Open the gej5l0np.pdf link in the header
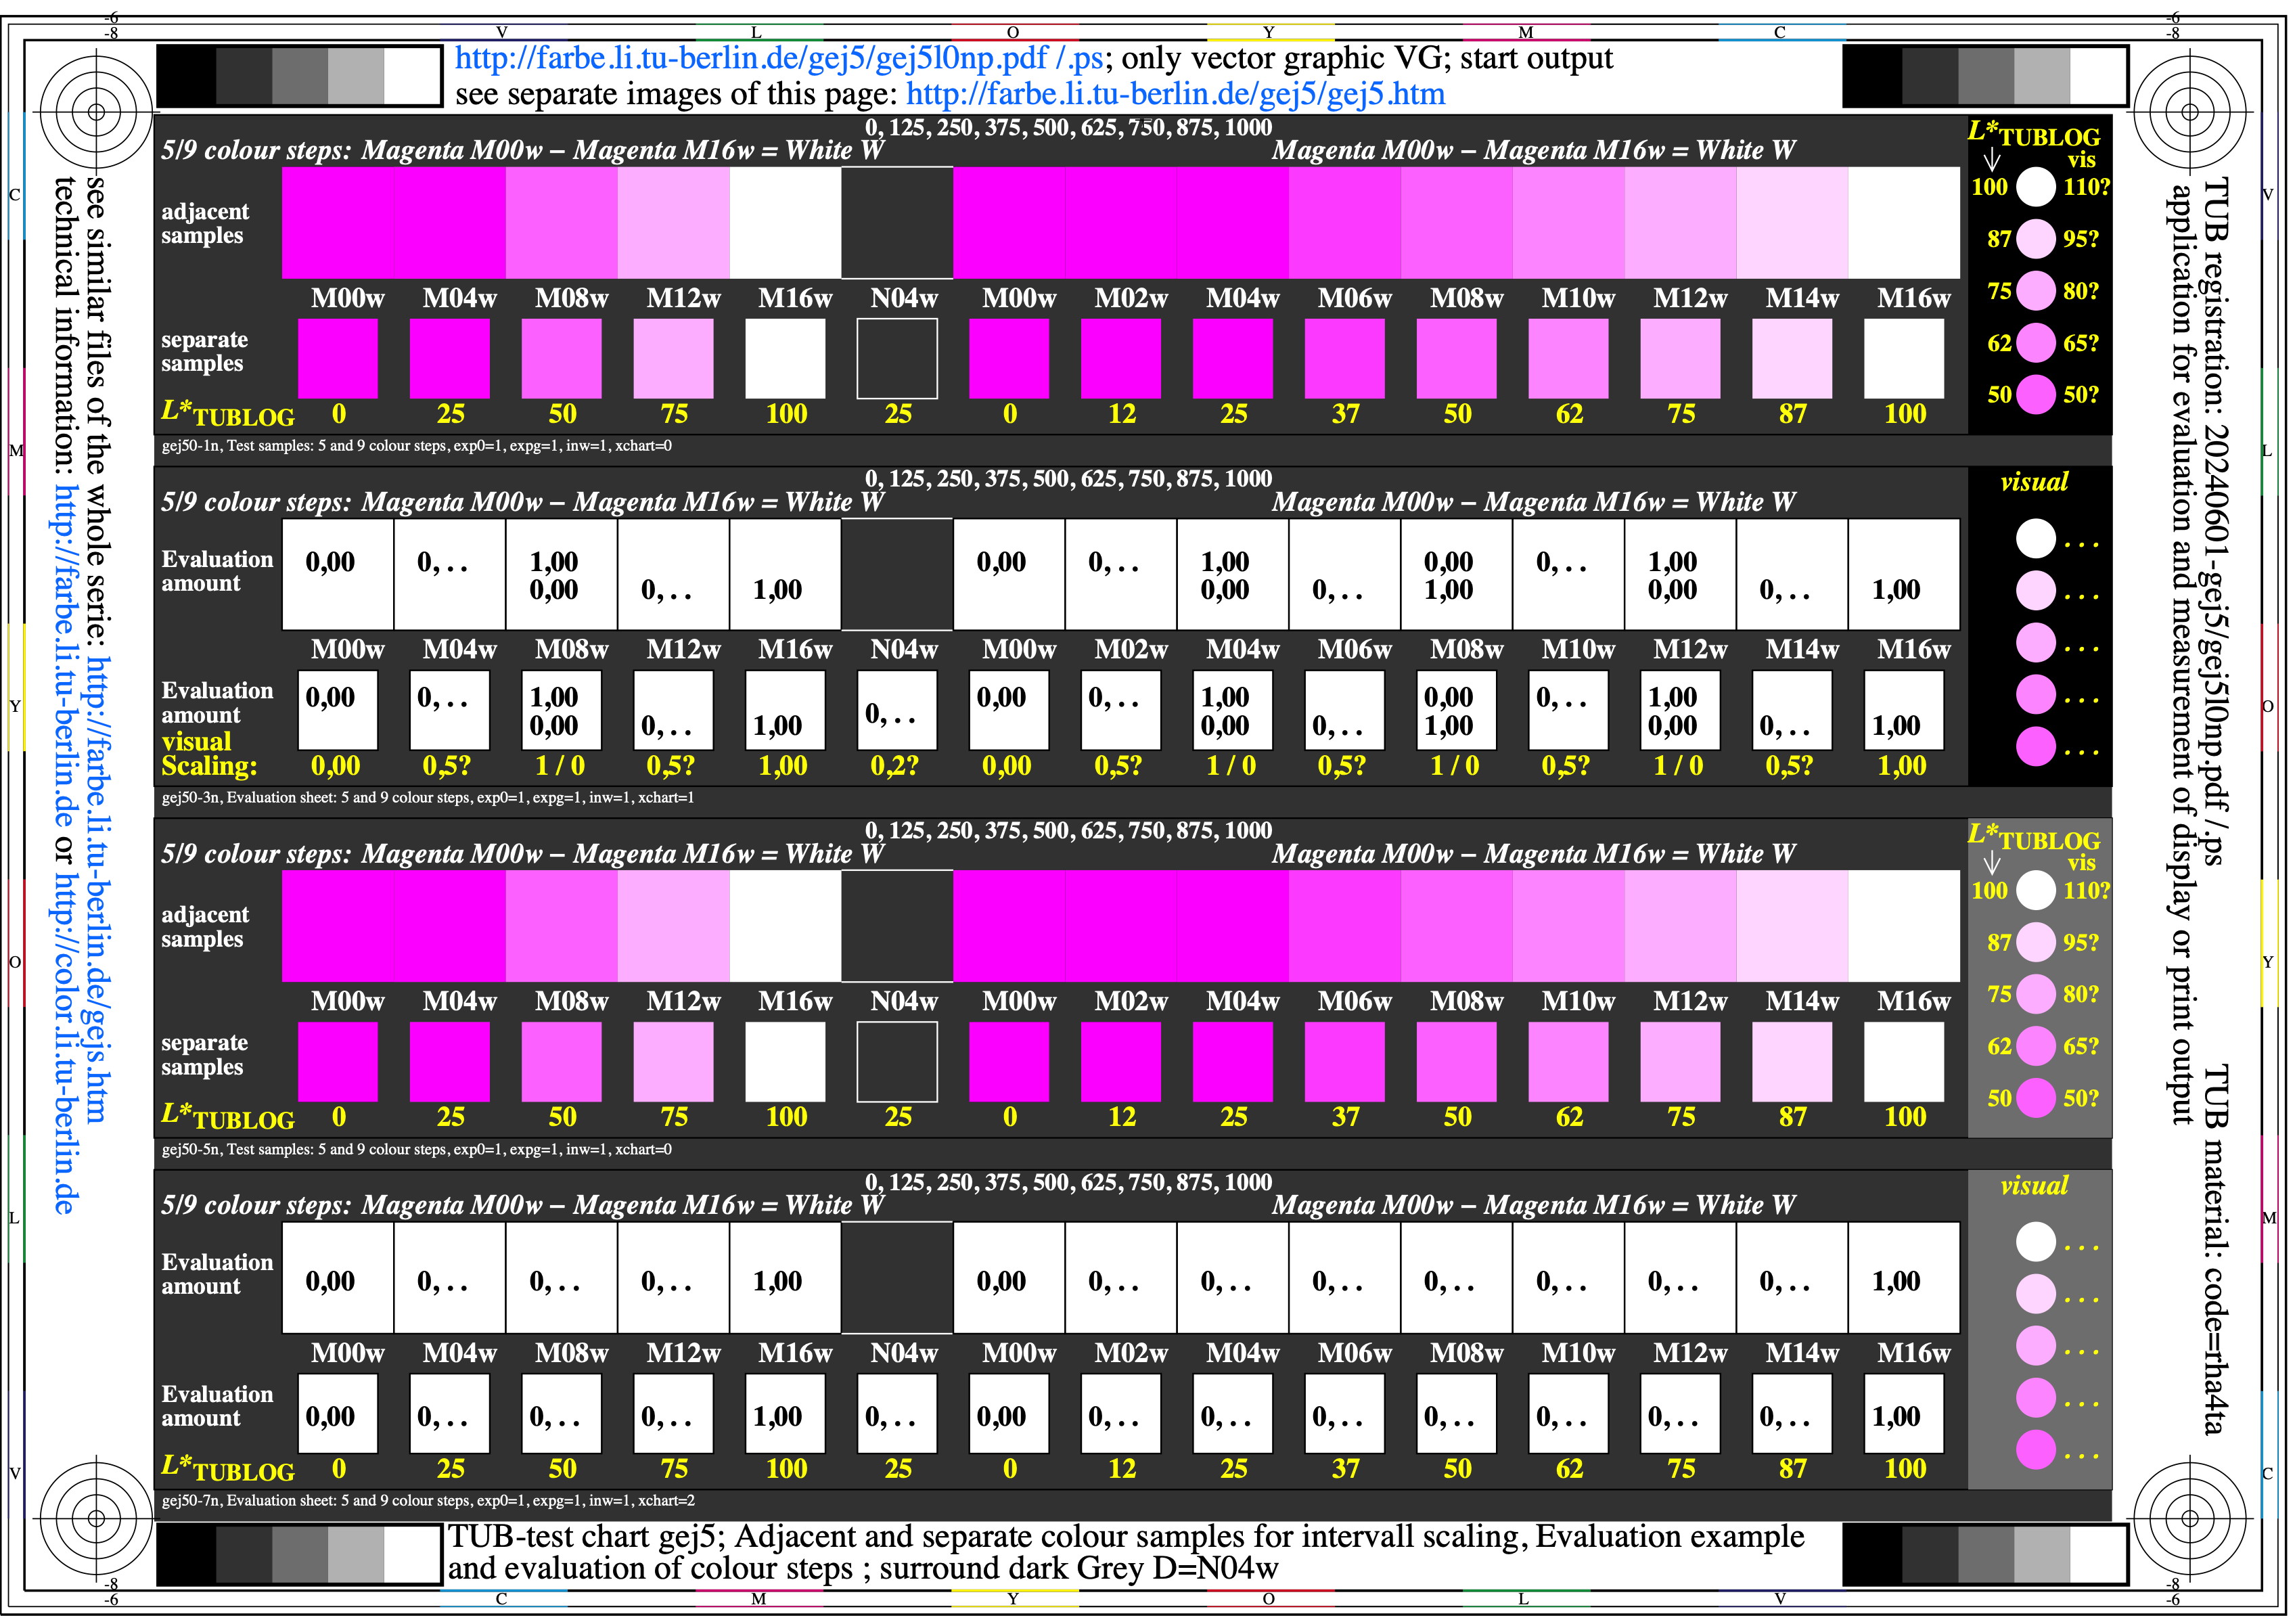This screenshot has width=2295, height=1624. click(x=751, y=59)
